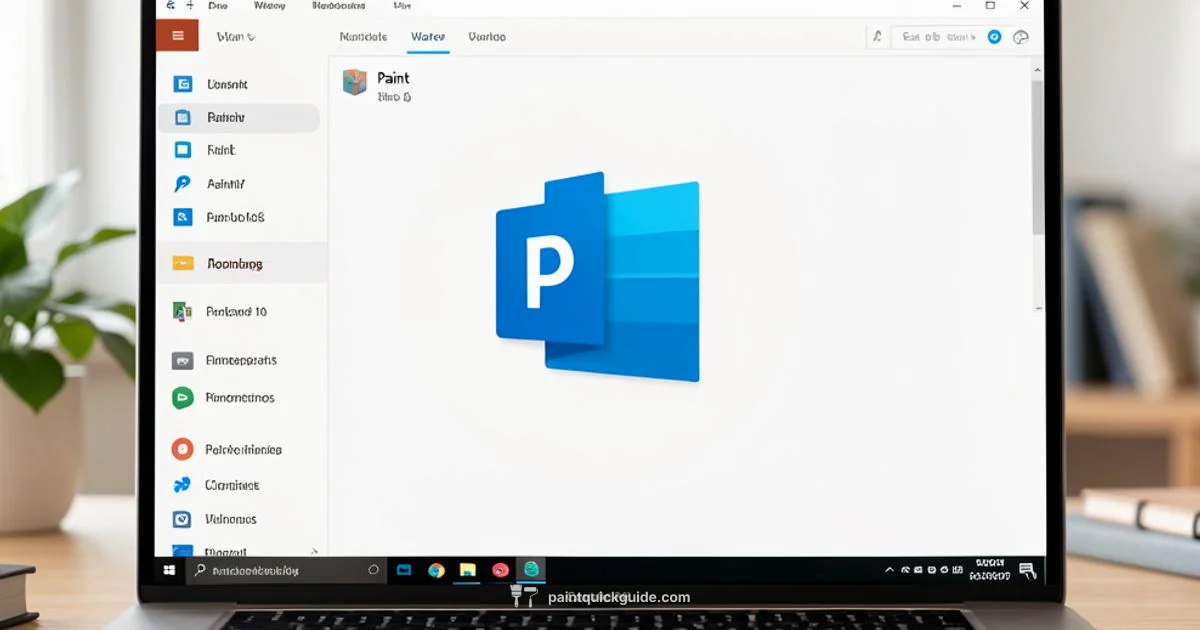Open the notifications button in the system tray

pyautogui.click(x=1028, y=569)
